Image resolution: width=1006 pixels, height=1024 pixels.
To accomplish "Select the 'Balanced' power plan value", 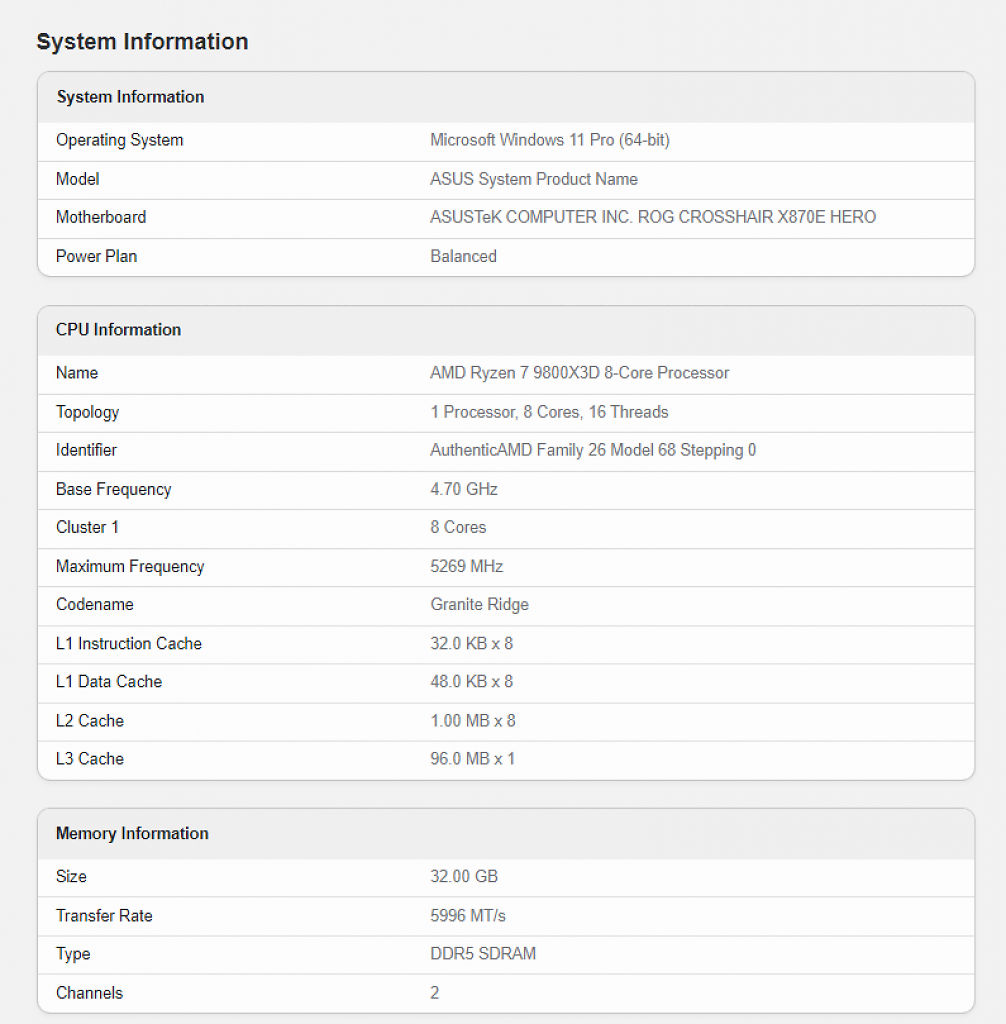I will (463, 256).
